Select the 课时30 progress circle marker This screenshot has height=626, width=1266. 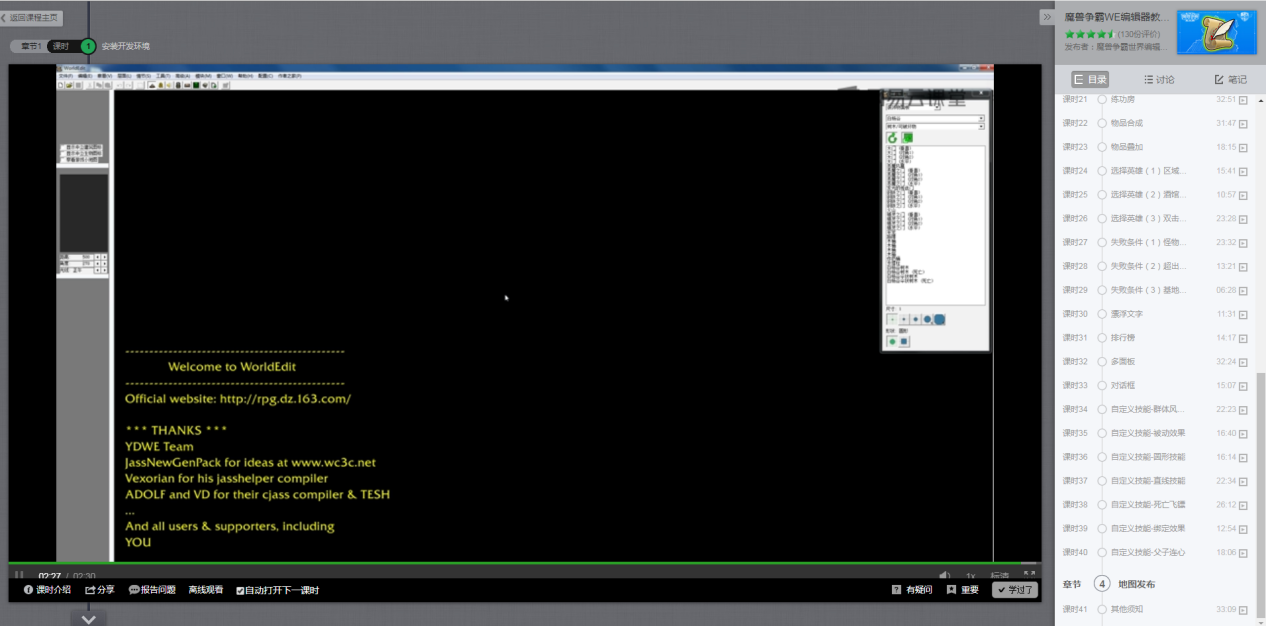(1102, 314)
